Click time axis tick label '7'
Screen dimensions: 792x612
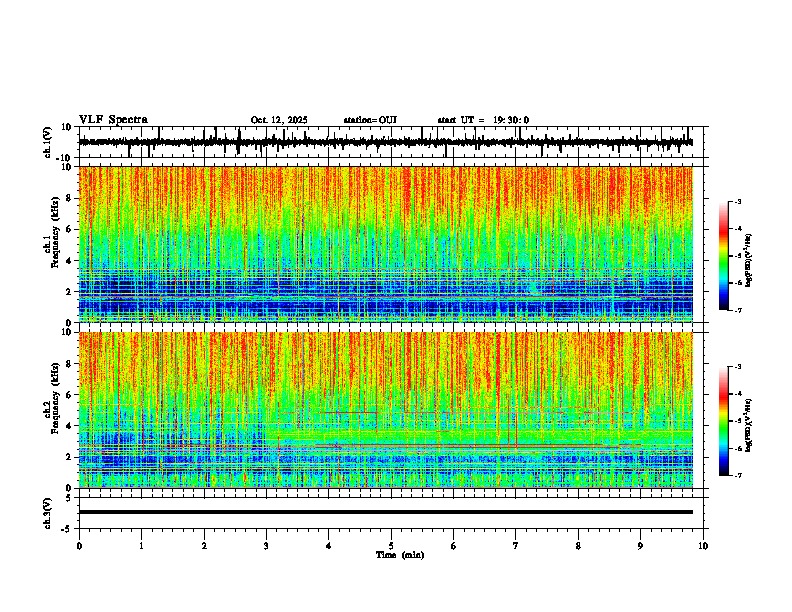(x=516, y=546)
